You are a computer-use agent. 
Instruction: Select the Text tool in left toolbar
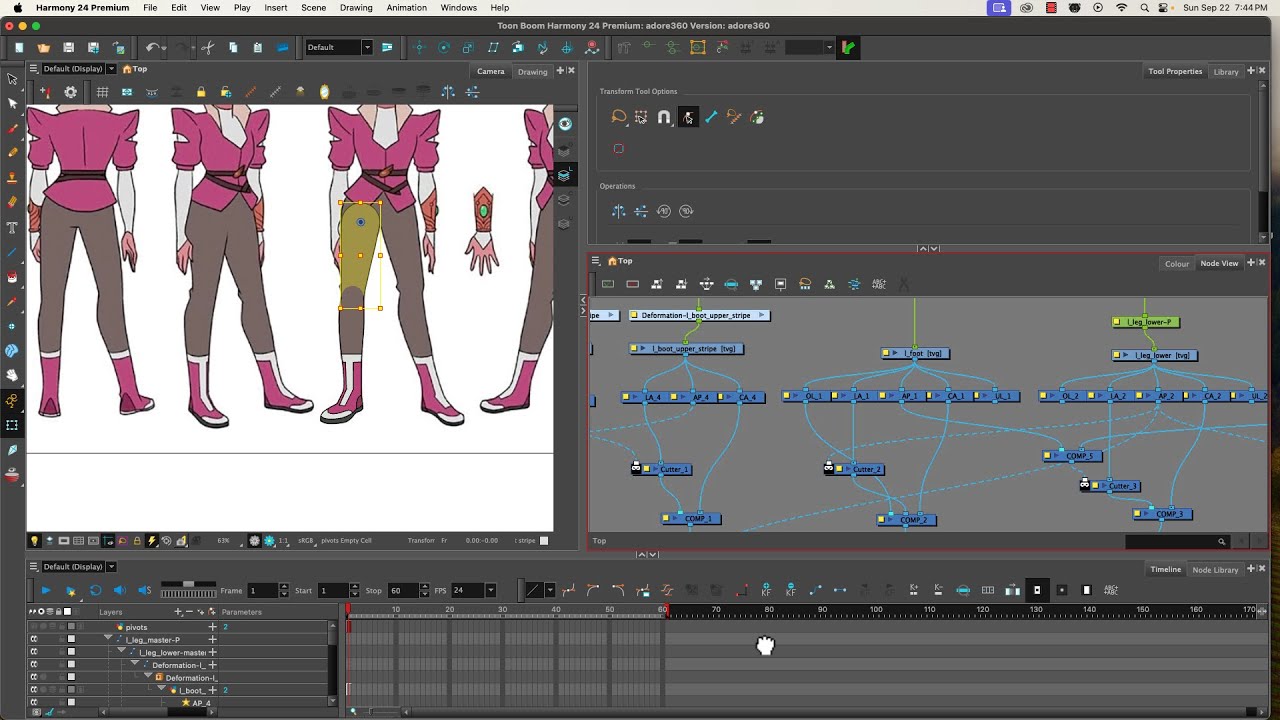point(12,227)
